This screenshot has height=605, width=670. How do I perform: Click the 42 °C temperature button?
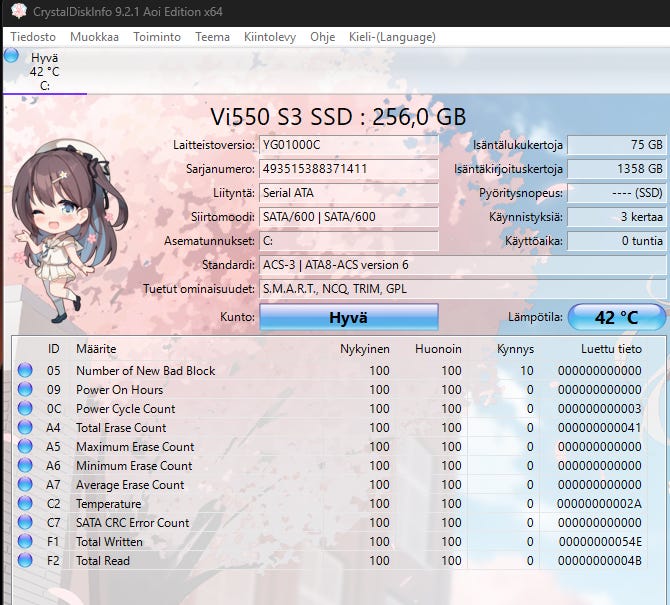click(617, 317)
